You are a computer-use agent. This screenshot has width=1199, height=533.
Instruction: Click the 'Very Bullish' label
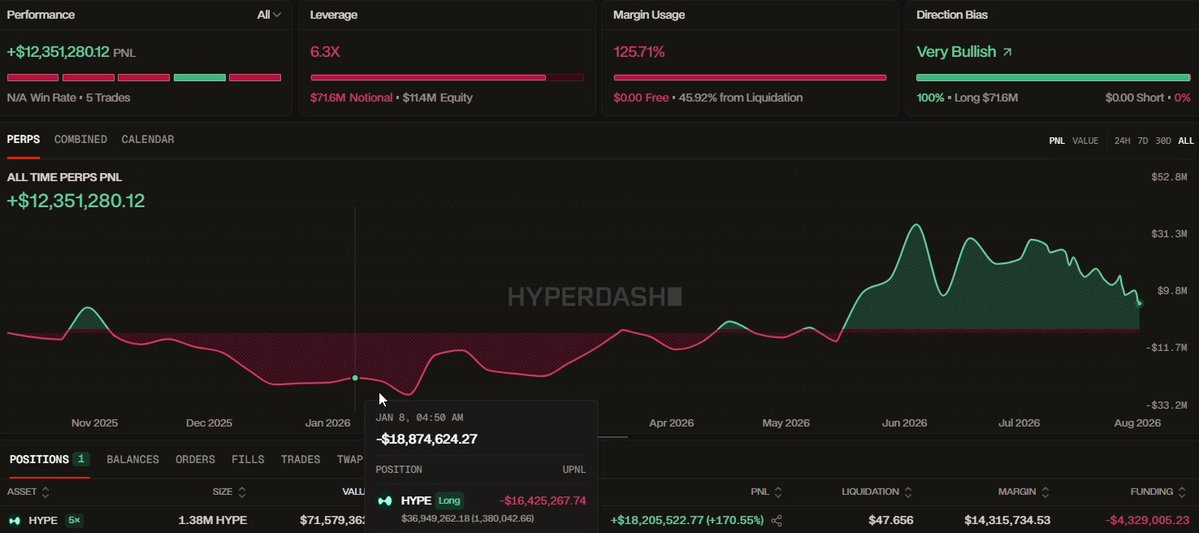click(x=957, y=52)
